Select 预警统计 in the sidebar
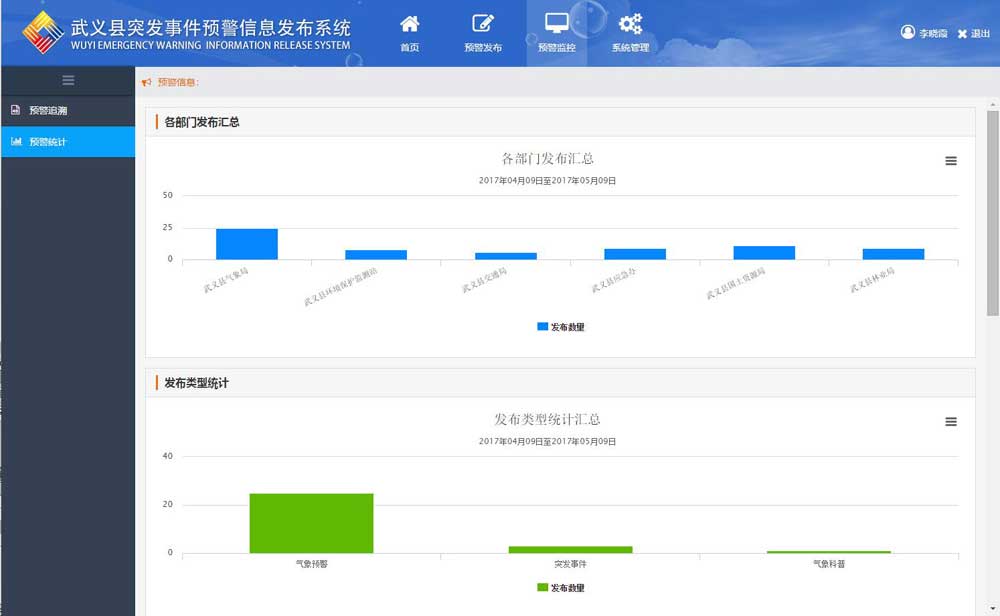The width and height of the screenshot is (1000, 616). coord(48,142)
